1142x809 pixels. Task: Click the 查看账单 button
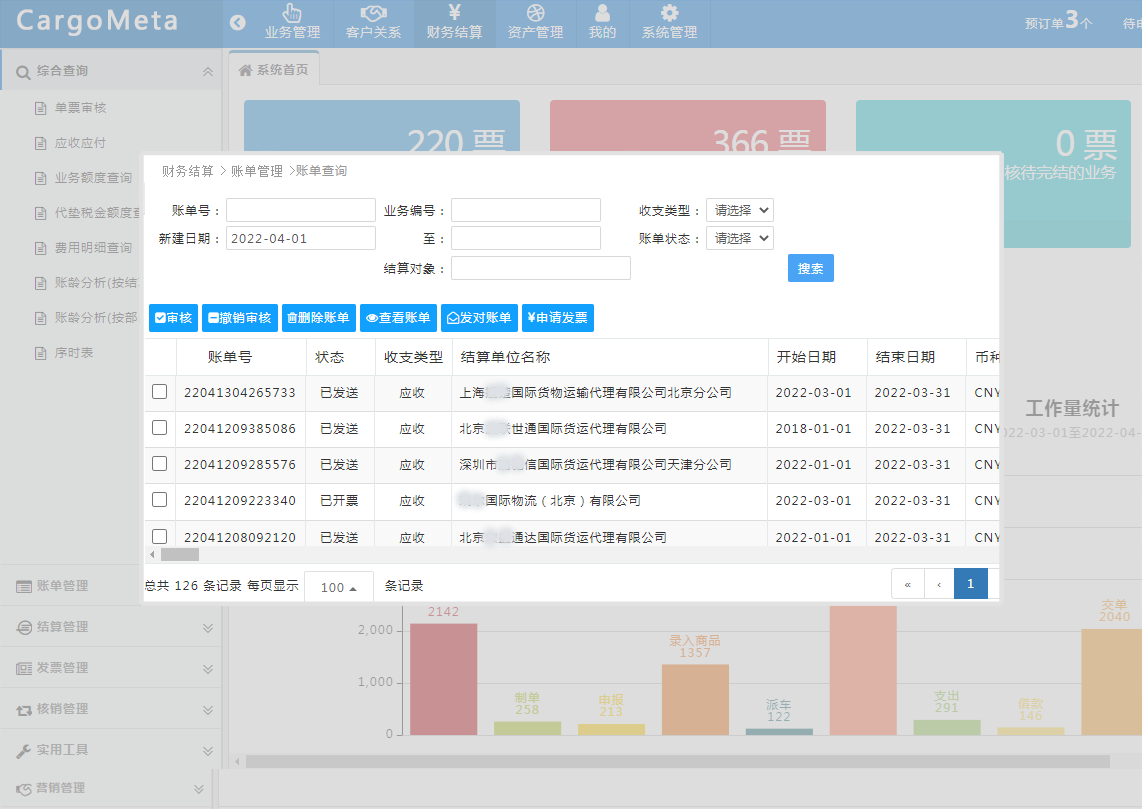coord(398,317)
